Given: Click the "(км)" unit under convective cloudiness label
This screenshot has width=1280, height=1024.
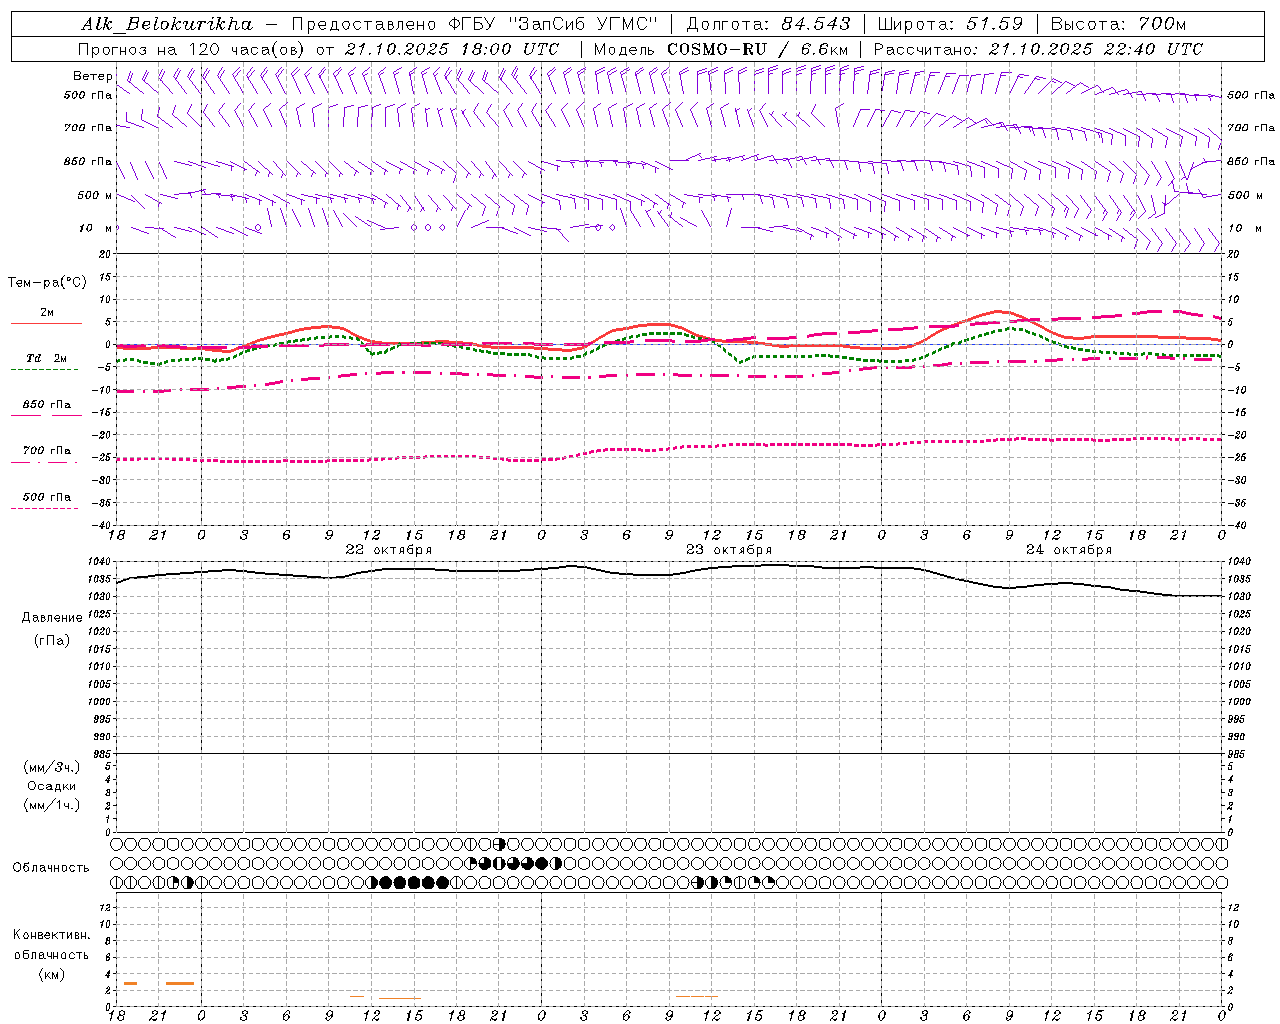Looking at the screenshot, I should (51, 974).
